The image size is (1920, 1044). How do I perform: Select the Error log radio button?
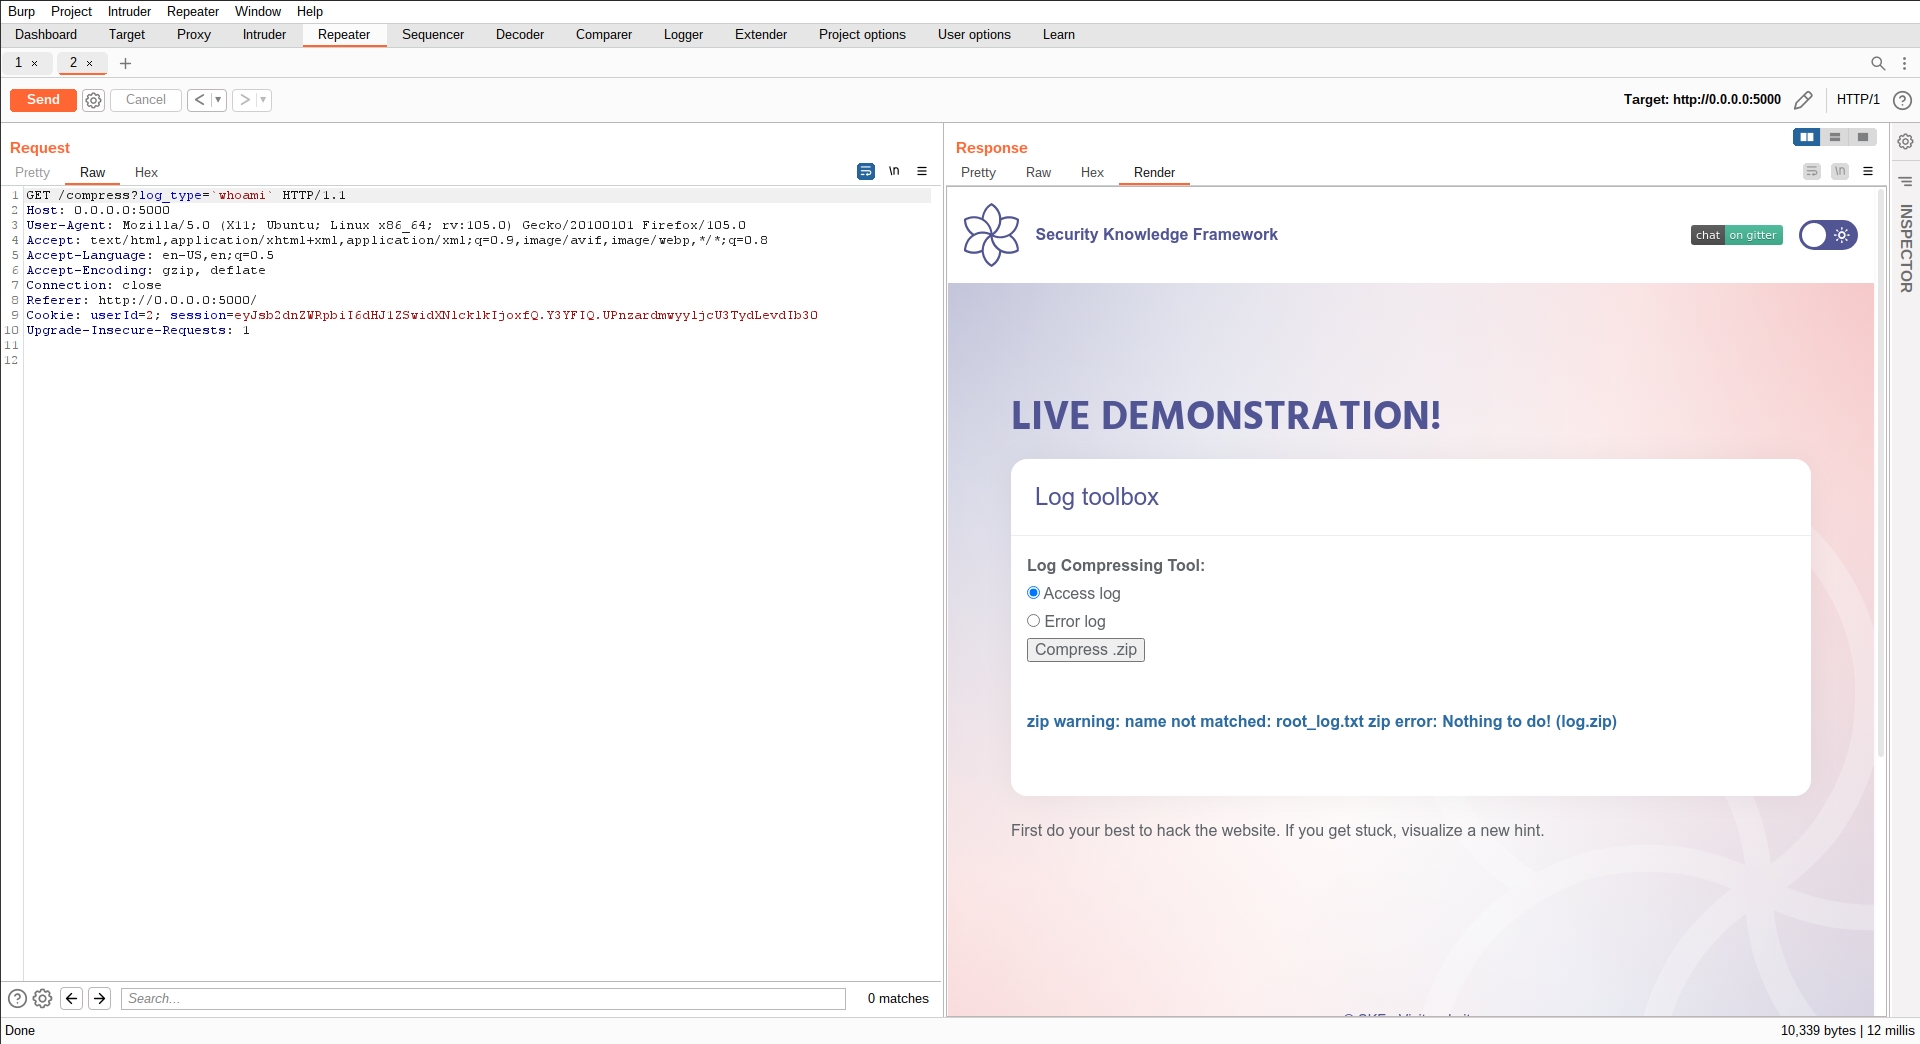coord(1033,621)
